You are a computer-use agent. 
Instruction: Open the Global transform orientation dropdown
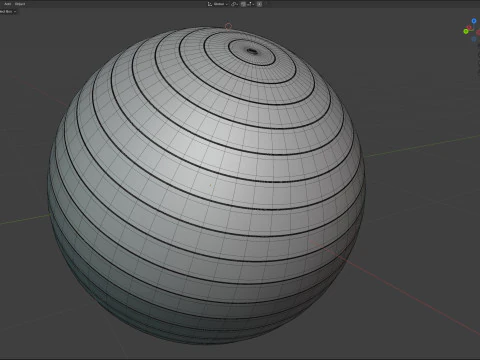(x=218, y=4)
